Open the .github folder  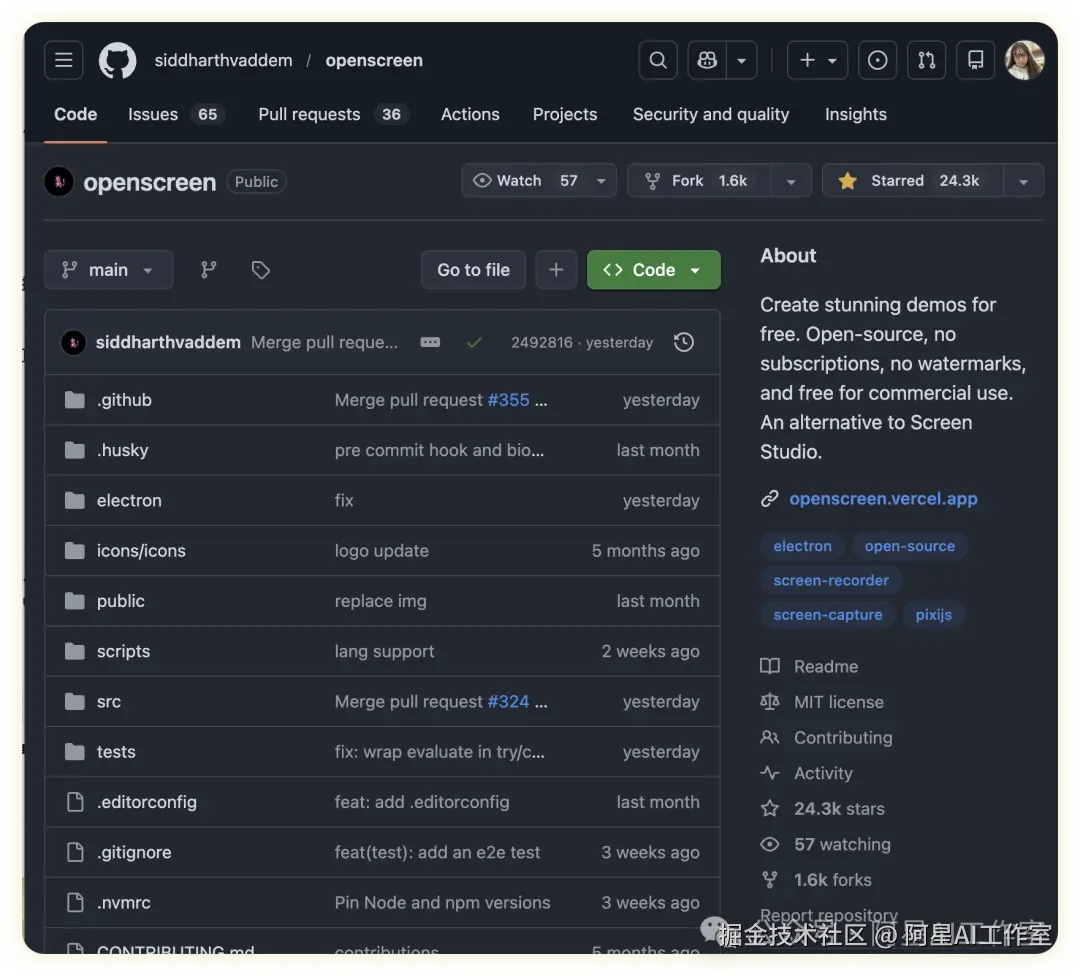[124, 400]
